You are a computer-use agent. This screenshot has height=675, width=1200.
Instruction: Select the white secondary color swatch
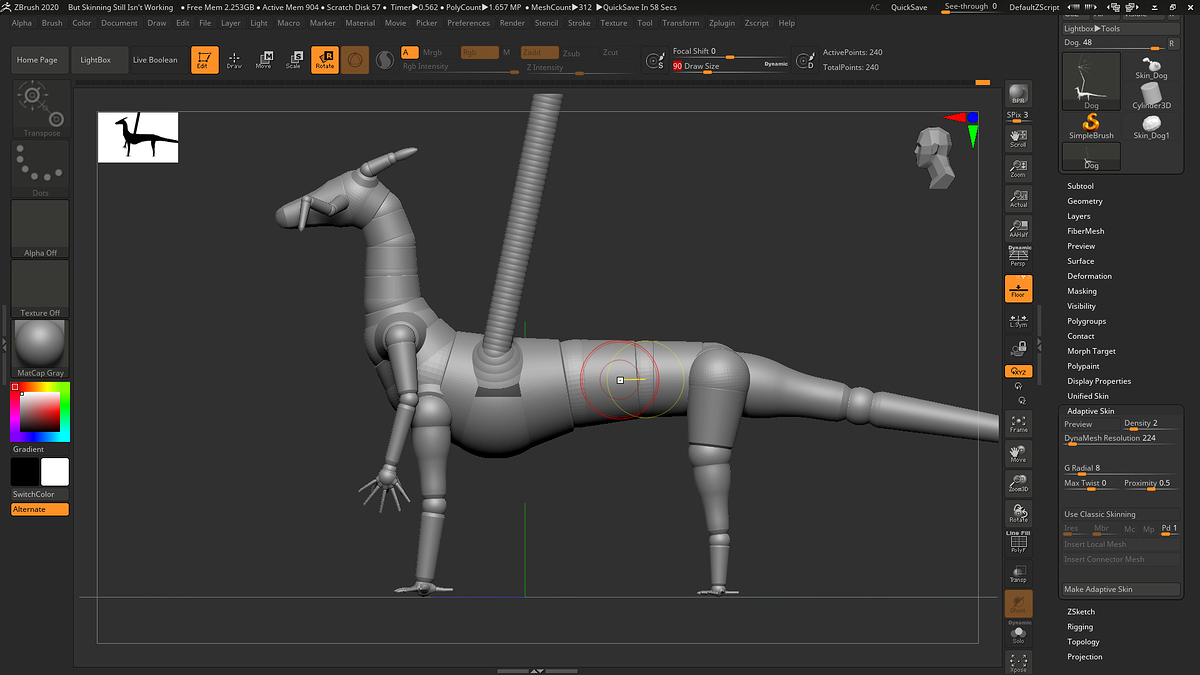click(x=55, y=472)
